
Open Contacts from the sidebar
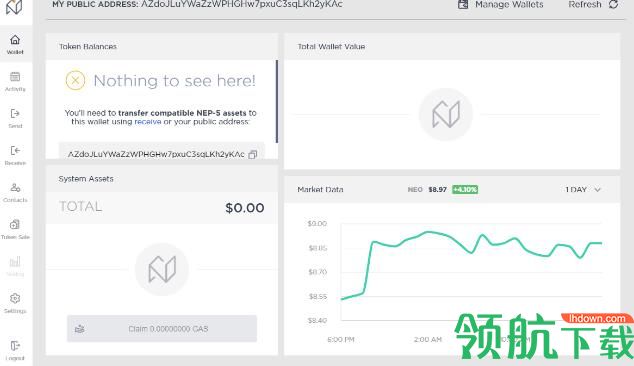click(15, 192)
